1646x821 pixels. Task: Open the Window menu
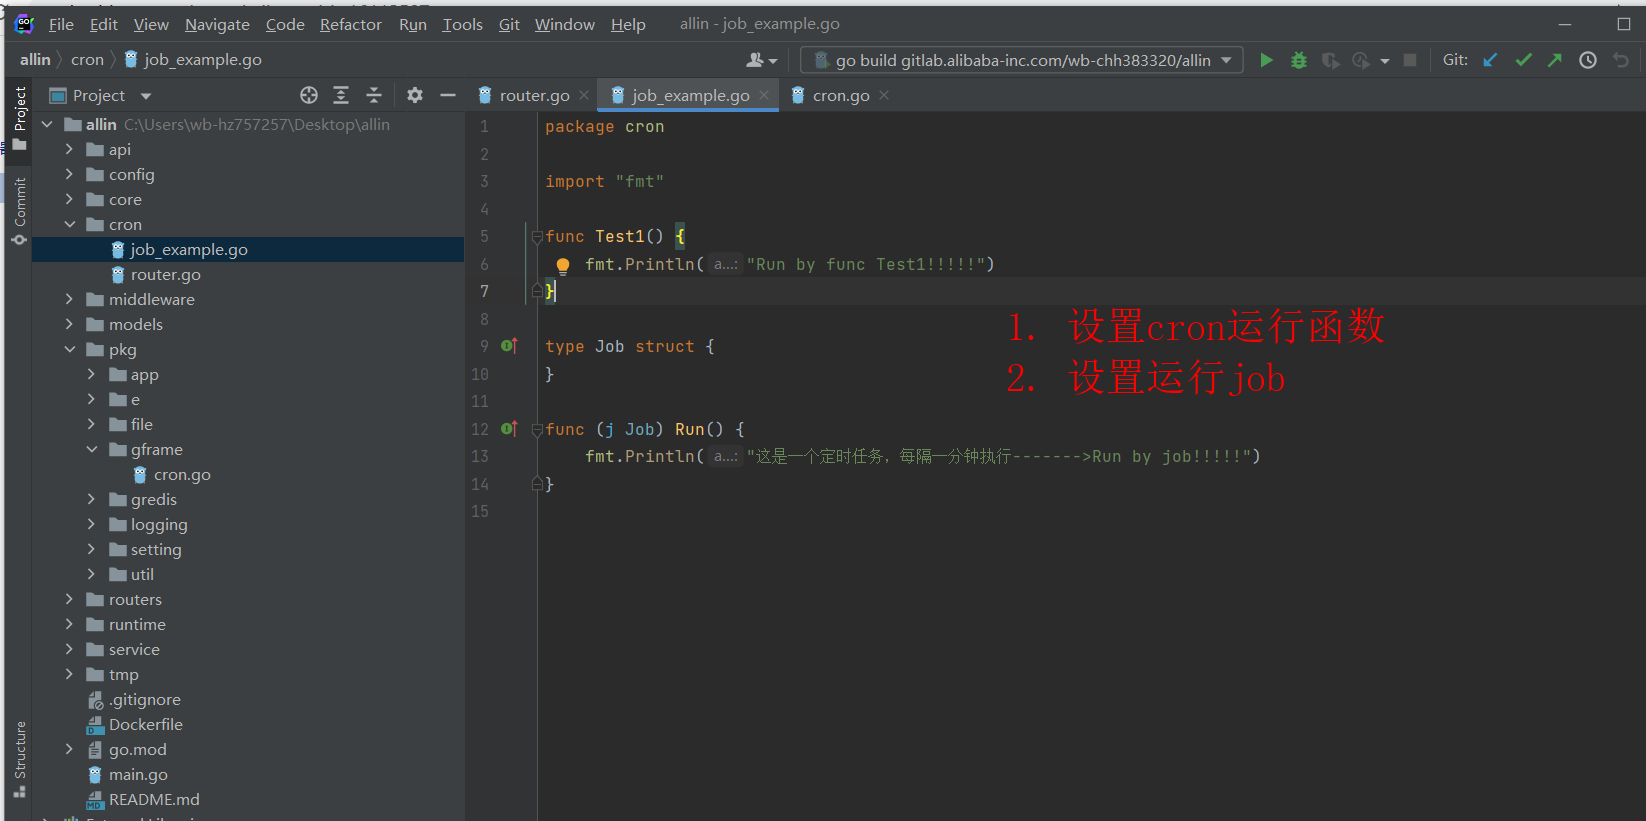[x=564, y=24]
